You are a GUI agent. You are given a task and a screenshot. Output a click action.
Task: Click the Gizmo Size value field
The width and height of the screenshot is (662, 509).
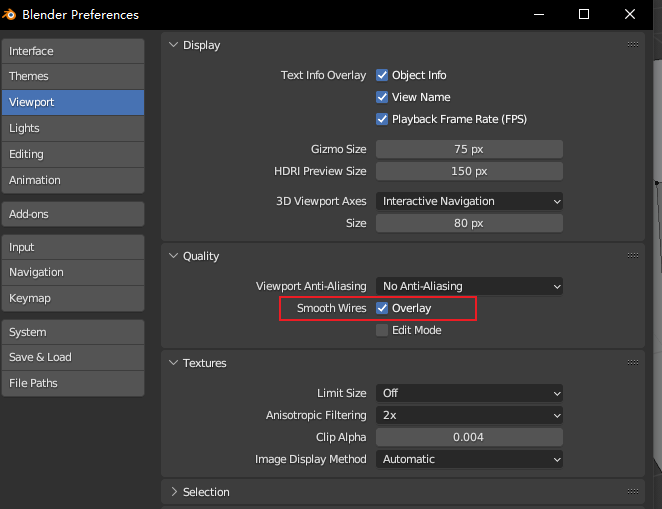pos(469,149)
